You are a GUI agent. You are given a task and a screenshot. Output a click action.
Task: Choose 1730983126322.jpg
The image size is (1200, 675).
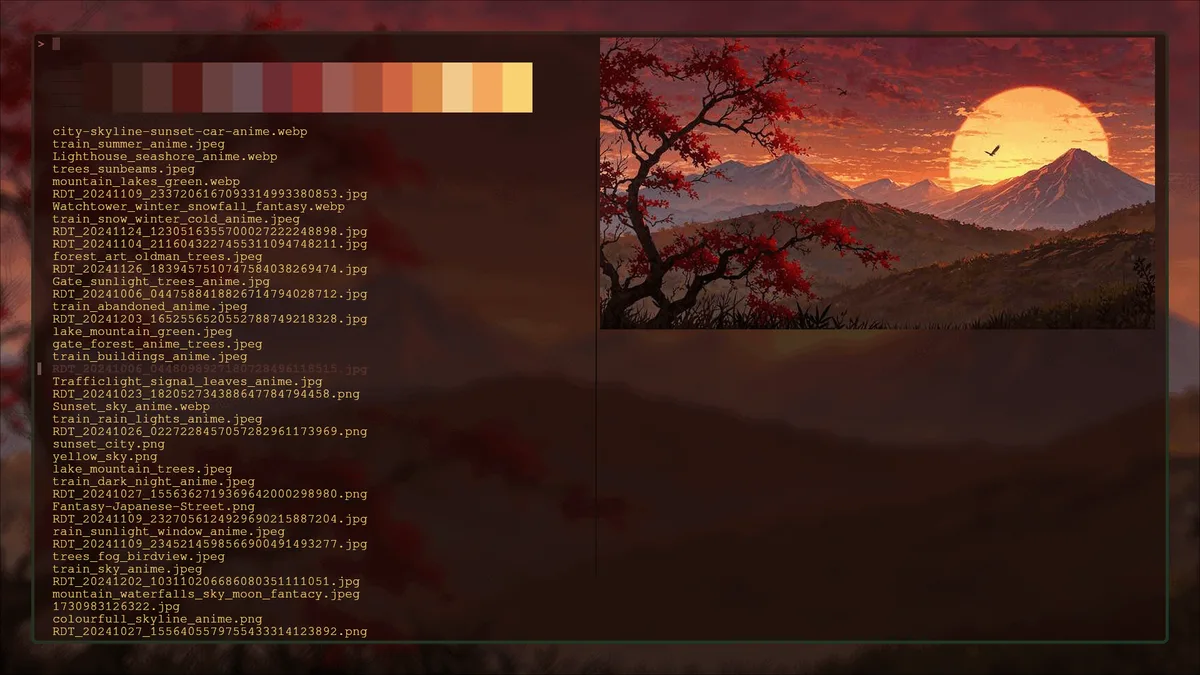(x=116, y=606)
